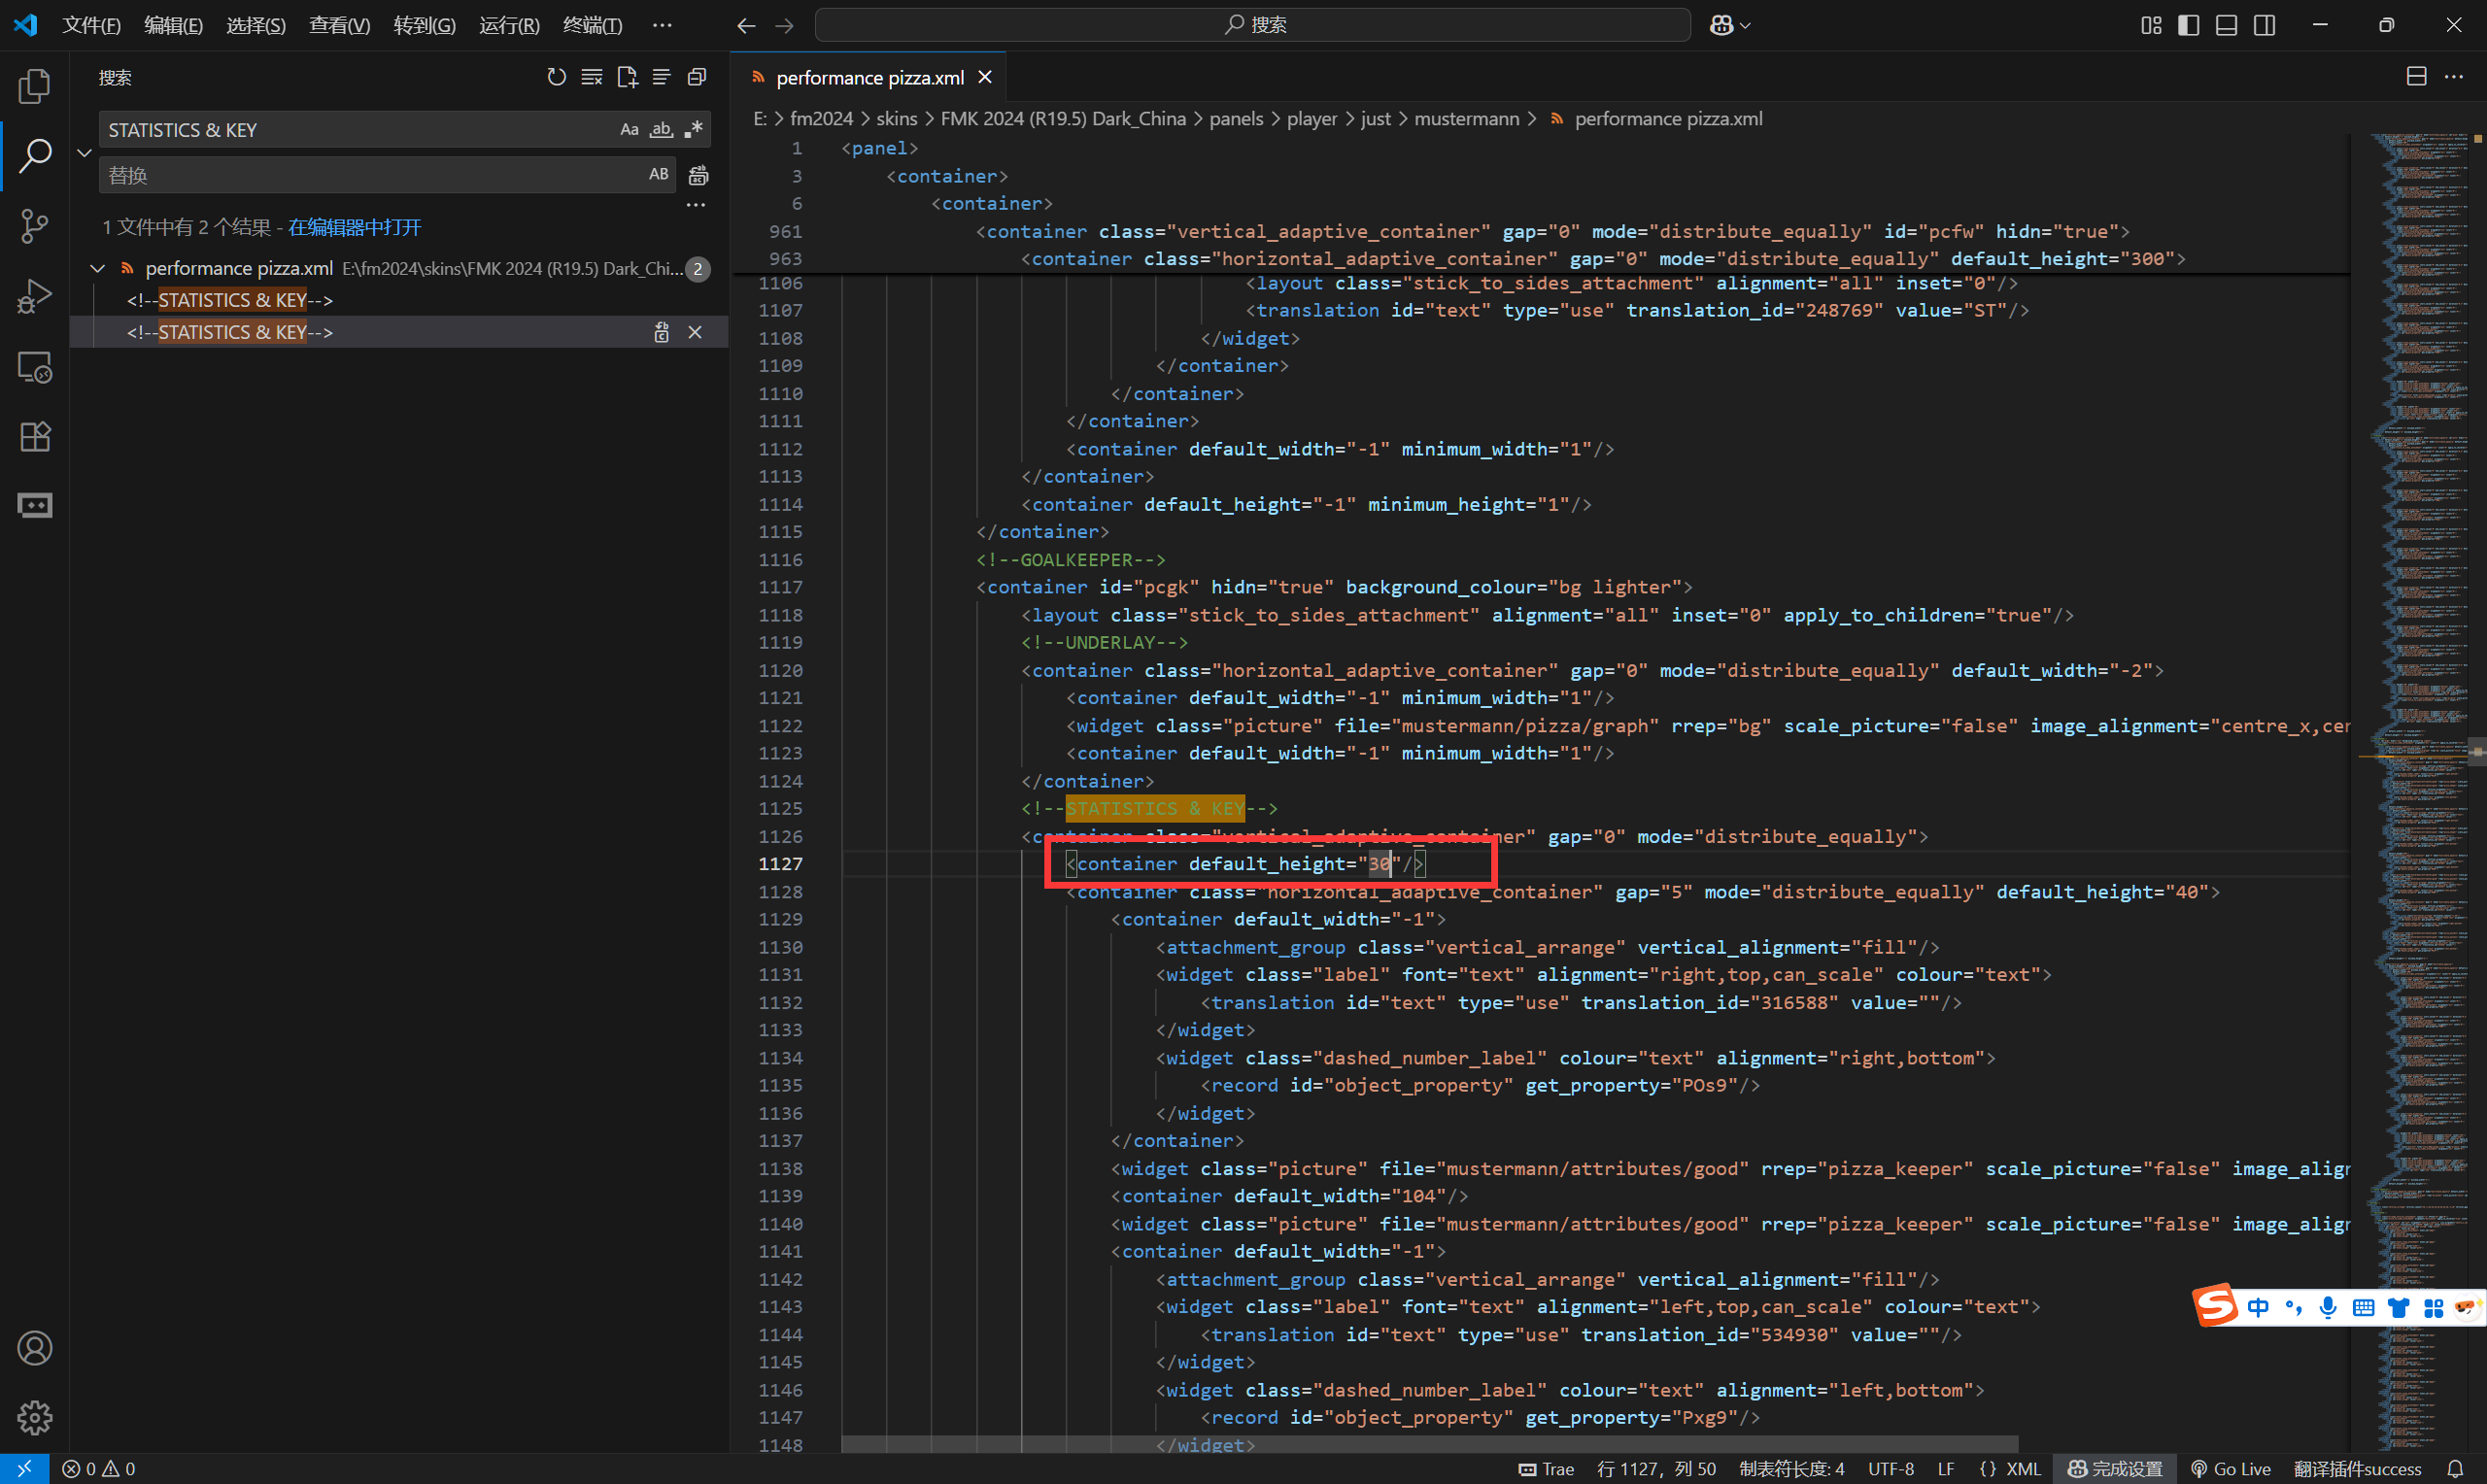
Task: Open the 文件(F) menu
Action: (91, 25)
